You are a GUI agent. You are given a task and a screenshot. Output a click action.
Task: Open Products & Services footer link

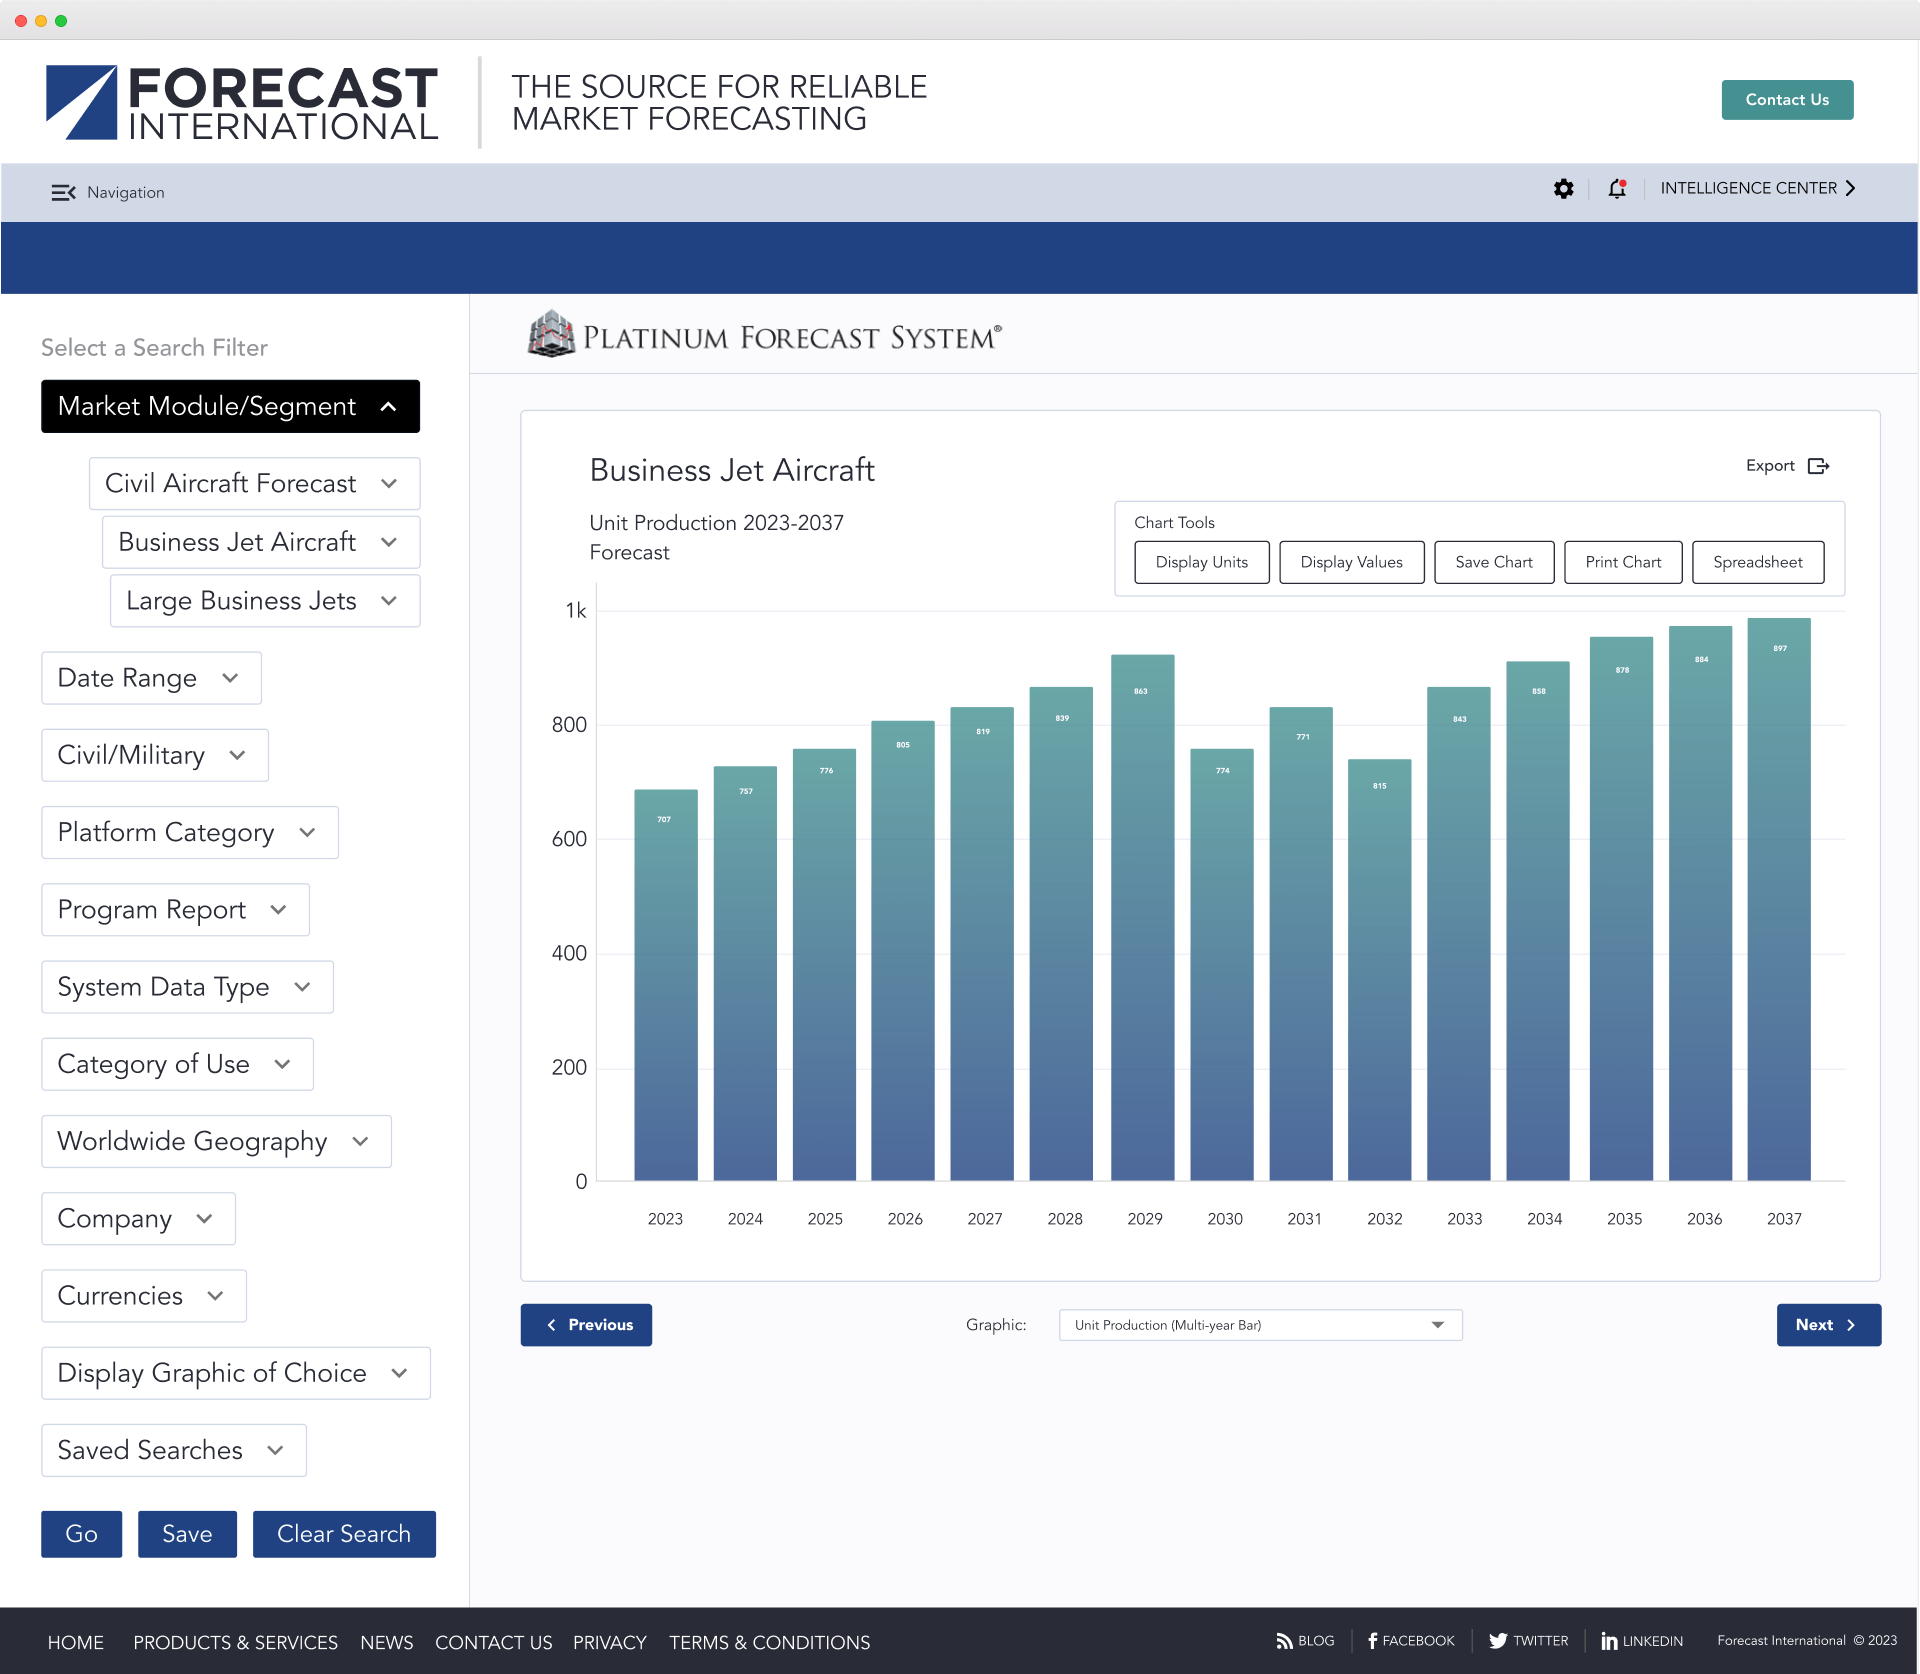coord(235,1642)
